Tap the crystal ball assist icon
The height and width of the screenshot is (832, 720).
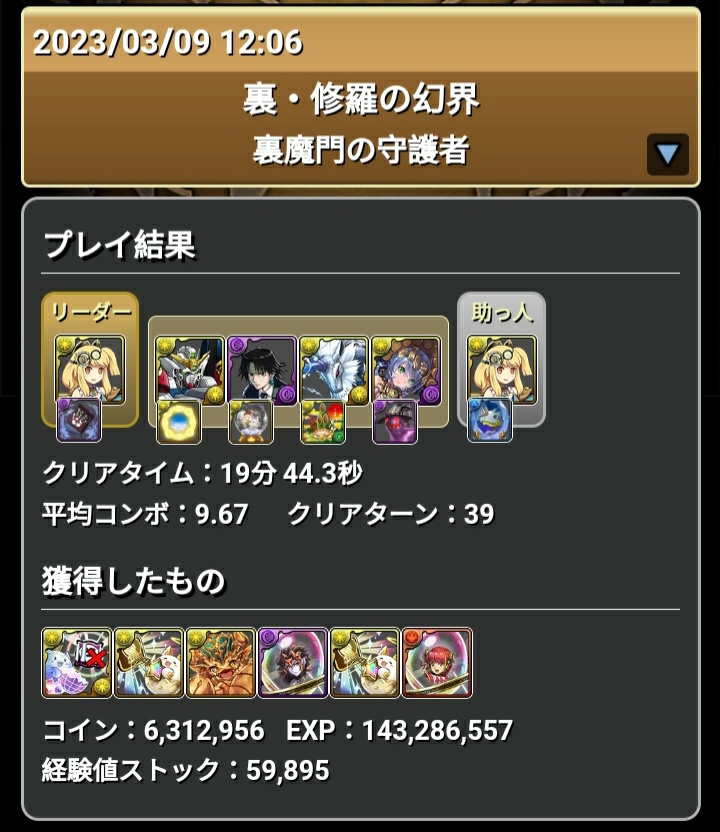pyautogui.click(x=250, y=422)
